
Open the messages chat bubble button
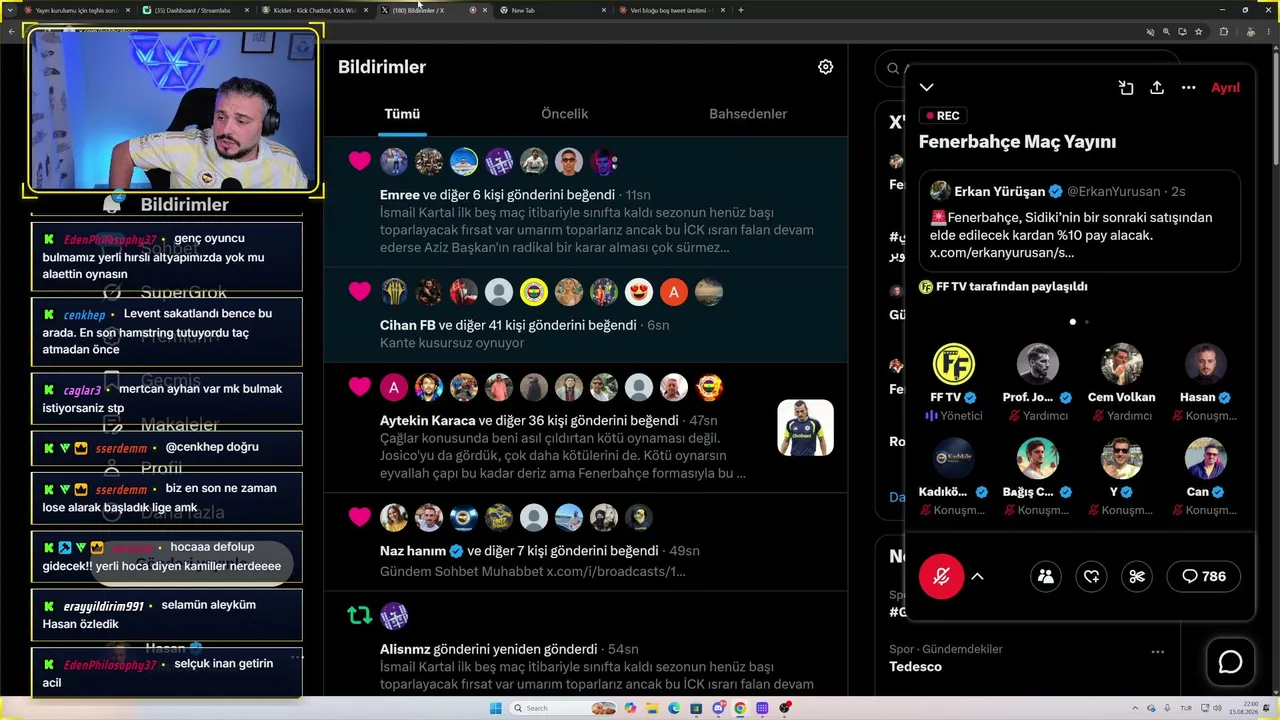pyautogui.click(x=1230, y=662)
